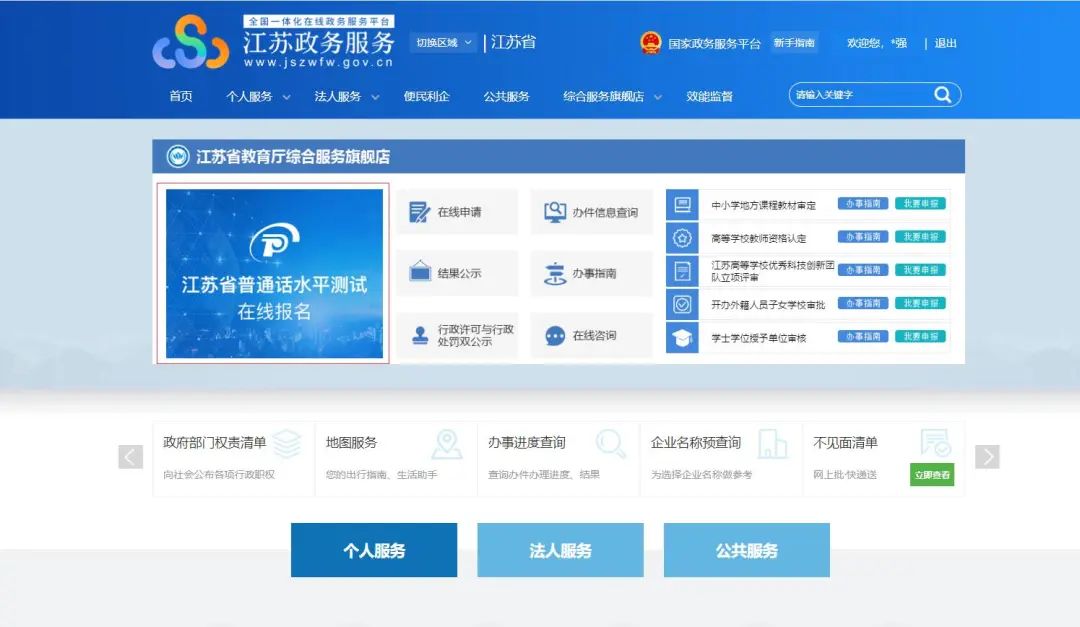Click the 立即查看 green button
Image resolution: width=1080 pixels, height=627 pixels.
[932, 475]
